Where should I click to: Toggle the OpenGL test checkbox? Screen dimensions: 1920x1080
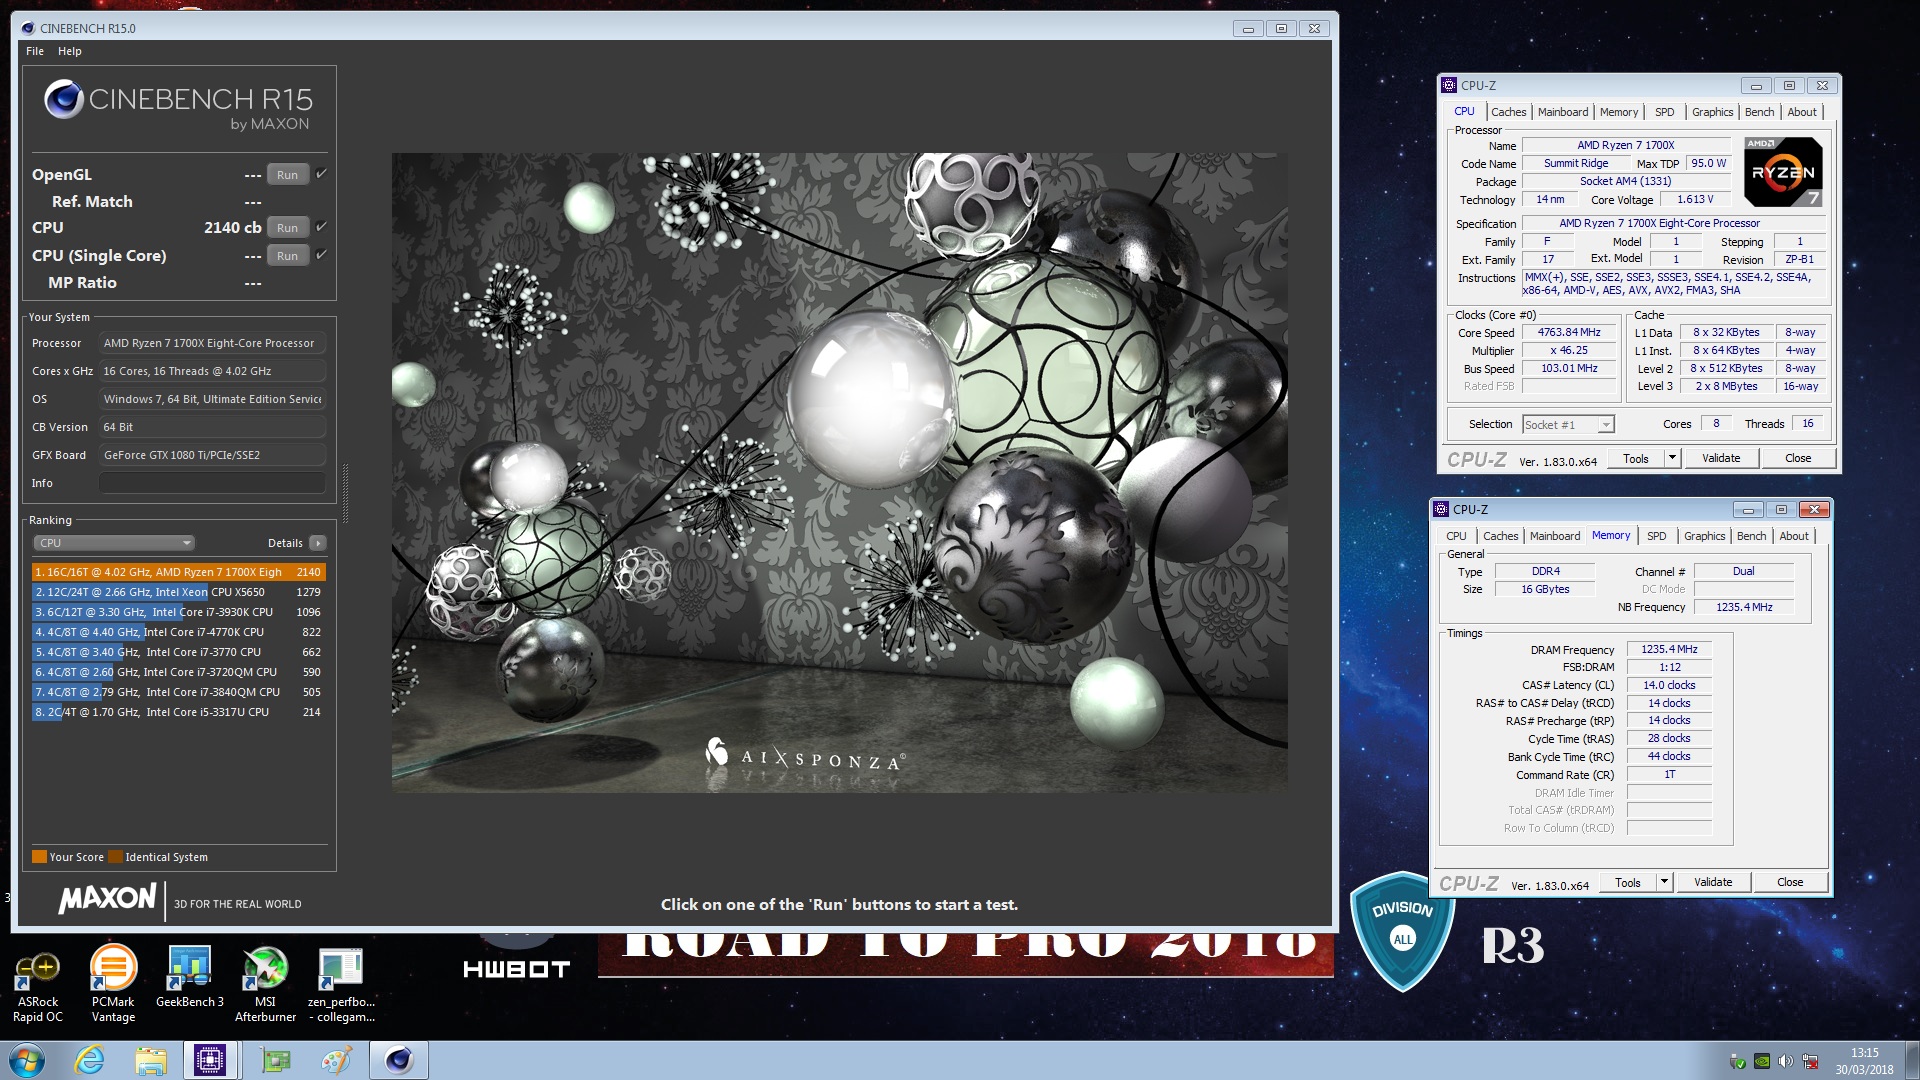(321, 173)
